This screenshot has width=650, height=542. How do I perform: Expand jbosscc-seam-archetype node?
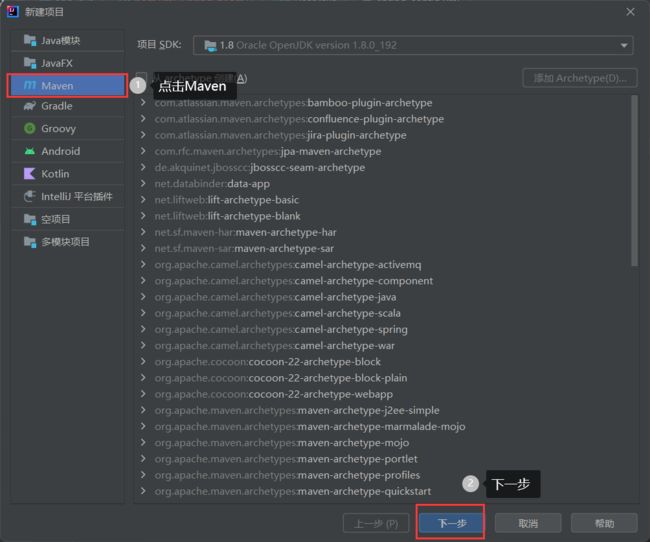click(x=143, y=167)
